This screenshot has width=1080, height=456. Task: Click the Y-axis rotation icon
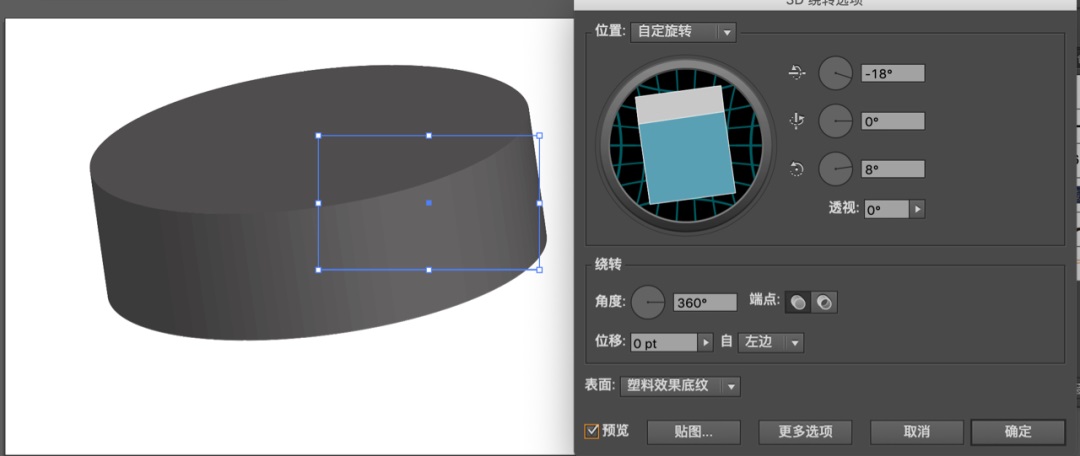pos(797,121)
